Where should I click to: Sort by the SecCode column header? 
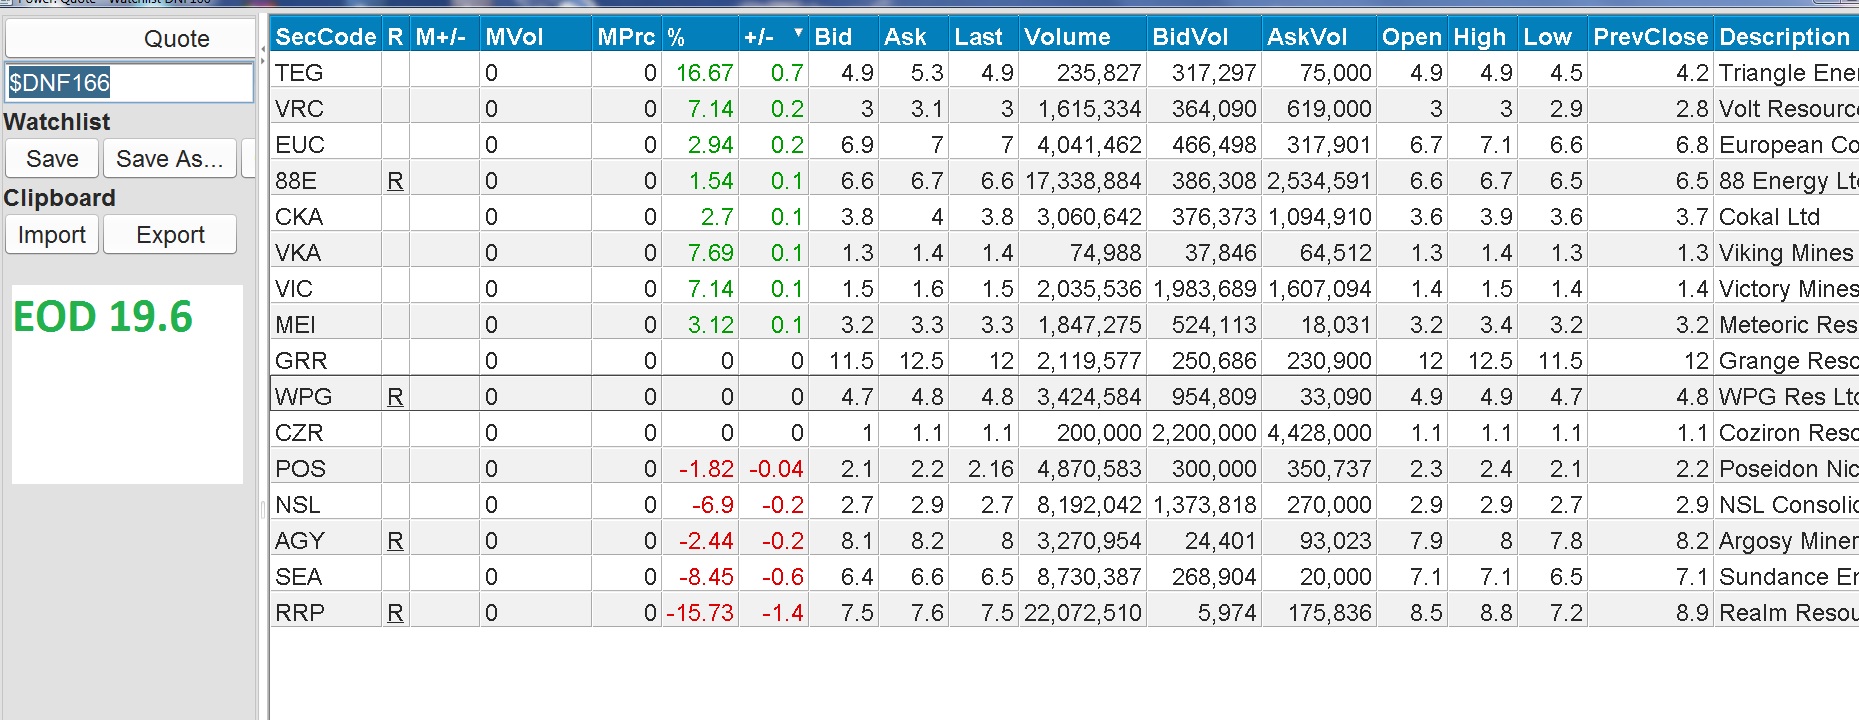(326, 37)
